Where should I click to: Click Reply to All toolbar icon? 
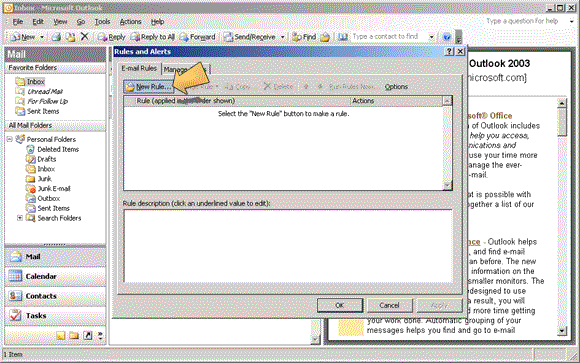[152, 37]
